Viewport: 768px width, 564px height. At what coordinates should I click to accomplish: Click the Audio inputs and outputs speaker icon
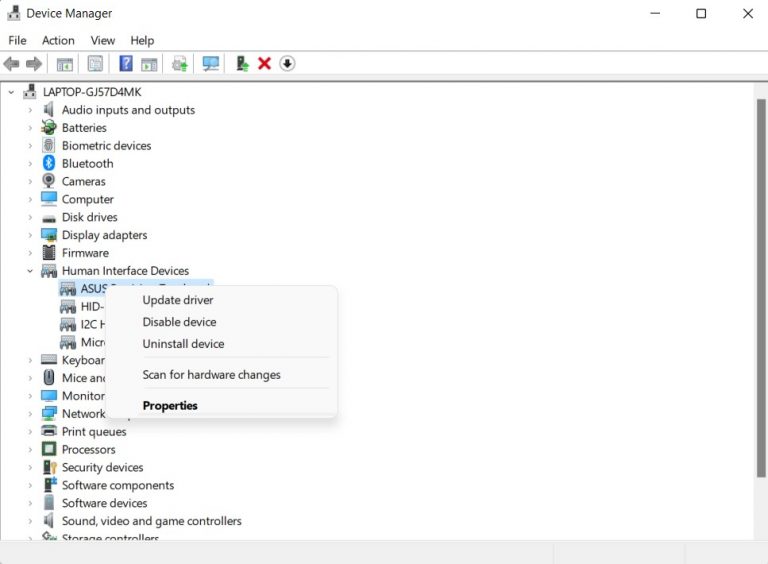(x=48, y=109)
